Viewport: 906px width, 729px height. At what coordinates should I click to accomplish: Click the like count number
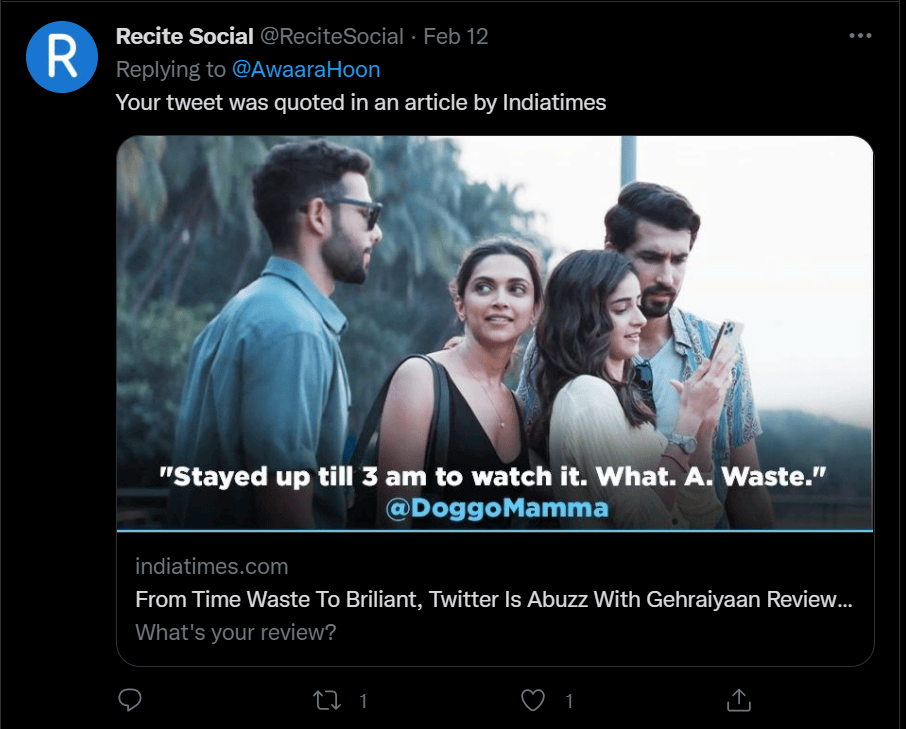pyautogui.click(x=569, y=701)
